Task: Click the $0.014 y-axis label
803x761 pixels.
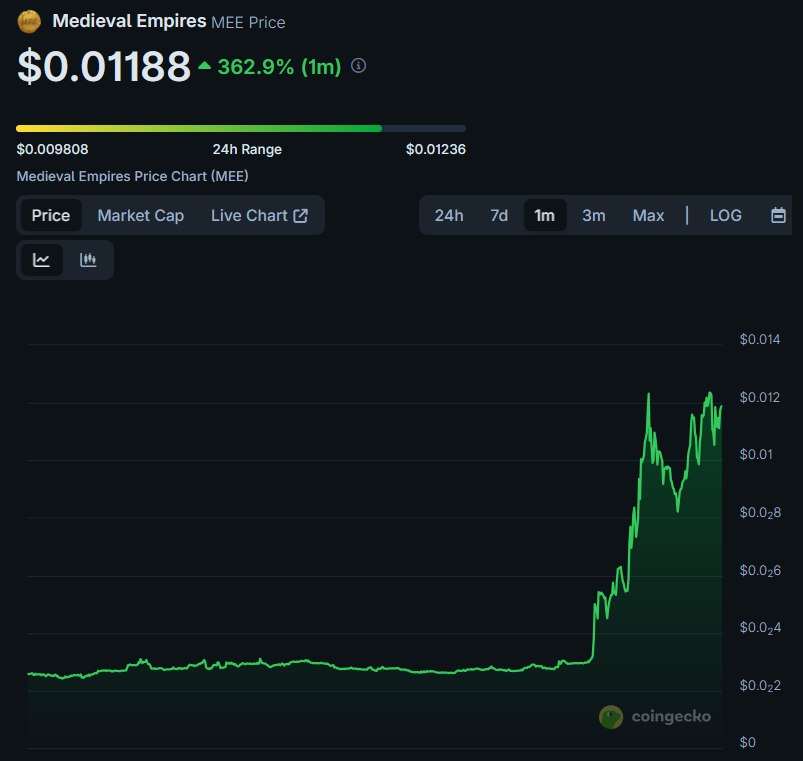Action: click(x=759, y=339)
